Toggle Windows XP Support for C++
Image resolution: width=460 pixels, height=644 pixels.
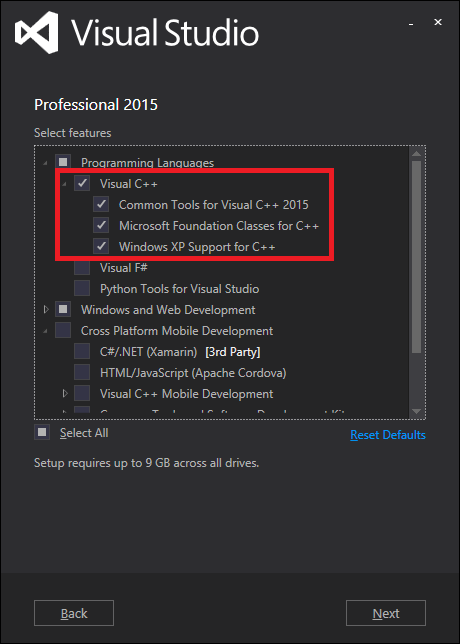click(x=101, y=246)
